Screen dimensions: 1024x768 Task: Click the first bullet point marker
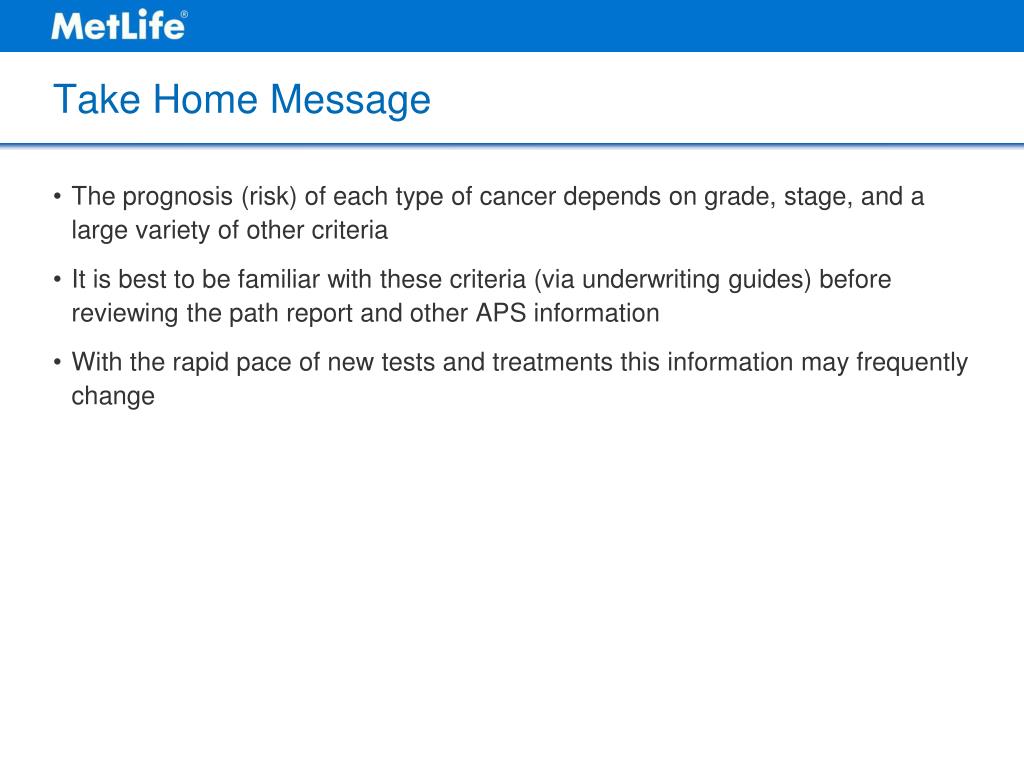57,196
